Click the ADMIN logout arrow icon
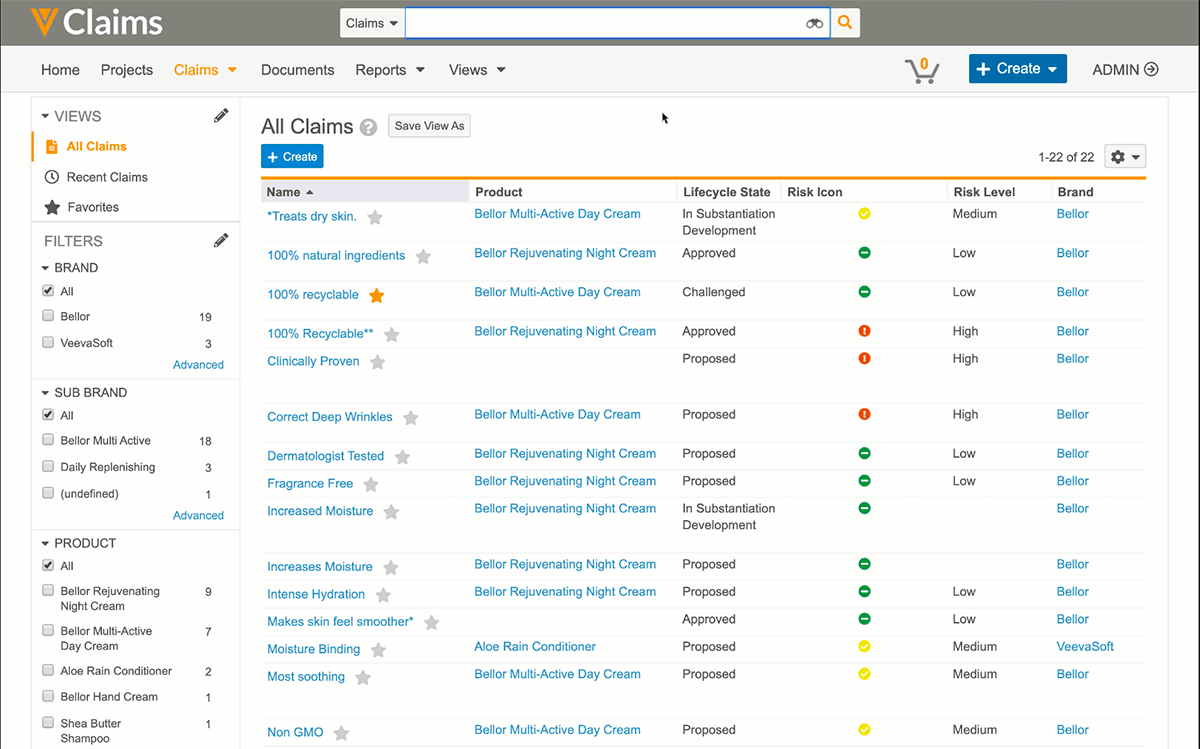1200x749 pixels. 1151,69
